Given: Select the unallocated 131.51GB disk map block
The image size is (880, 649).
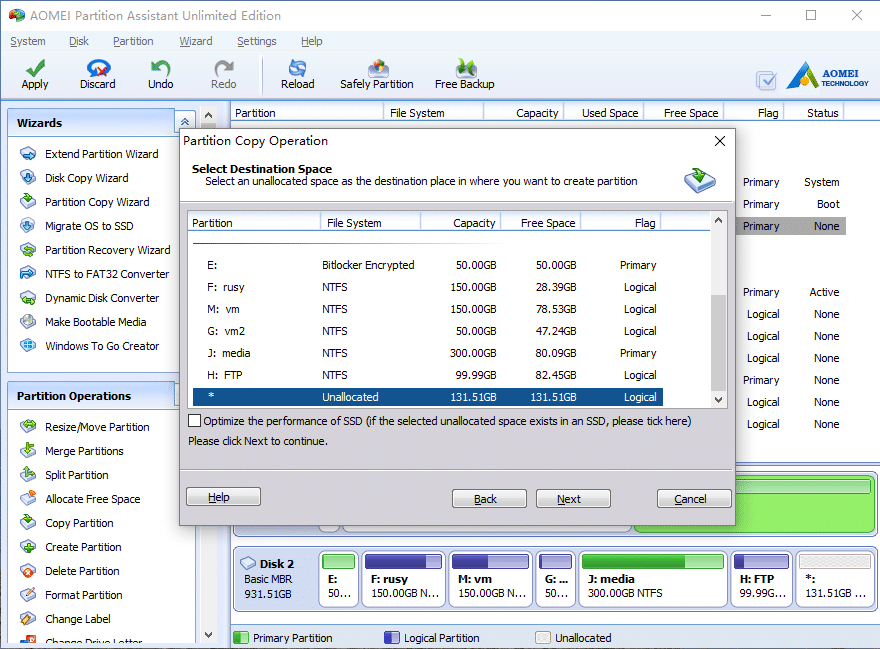Looking at the screenshot, I should [x=835, y=579].
